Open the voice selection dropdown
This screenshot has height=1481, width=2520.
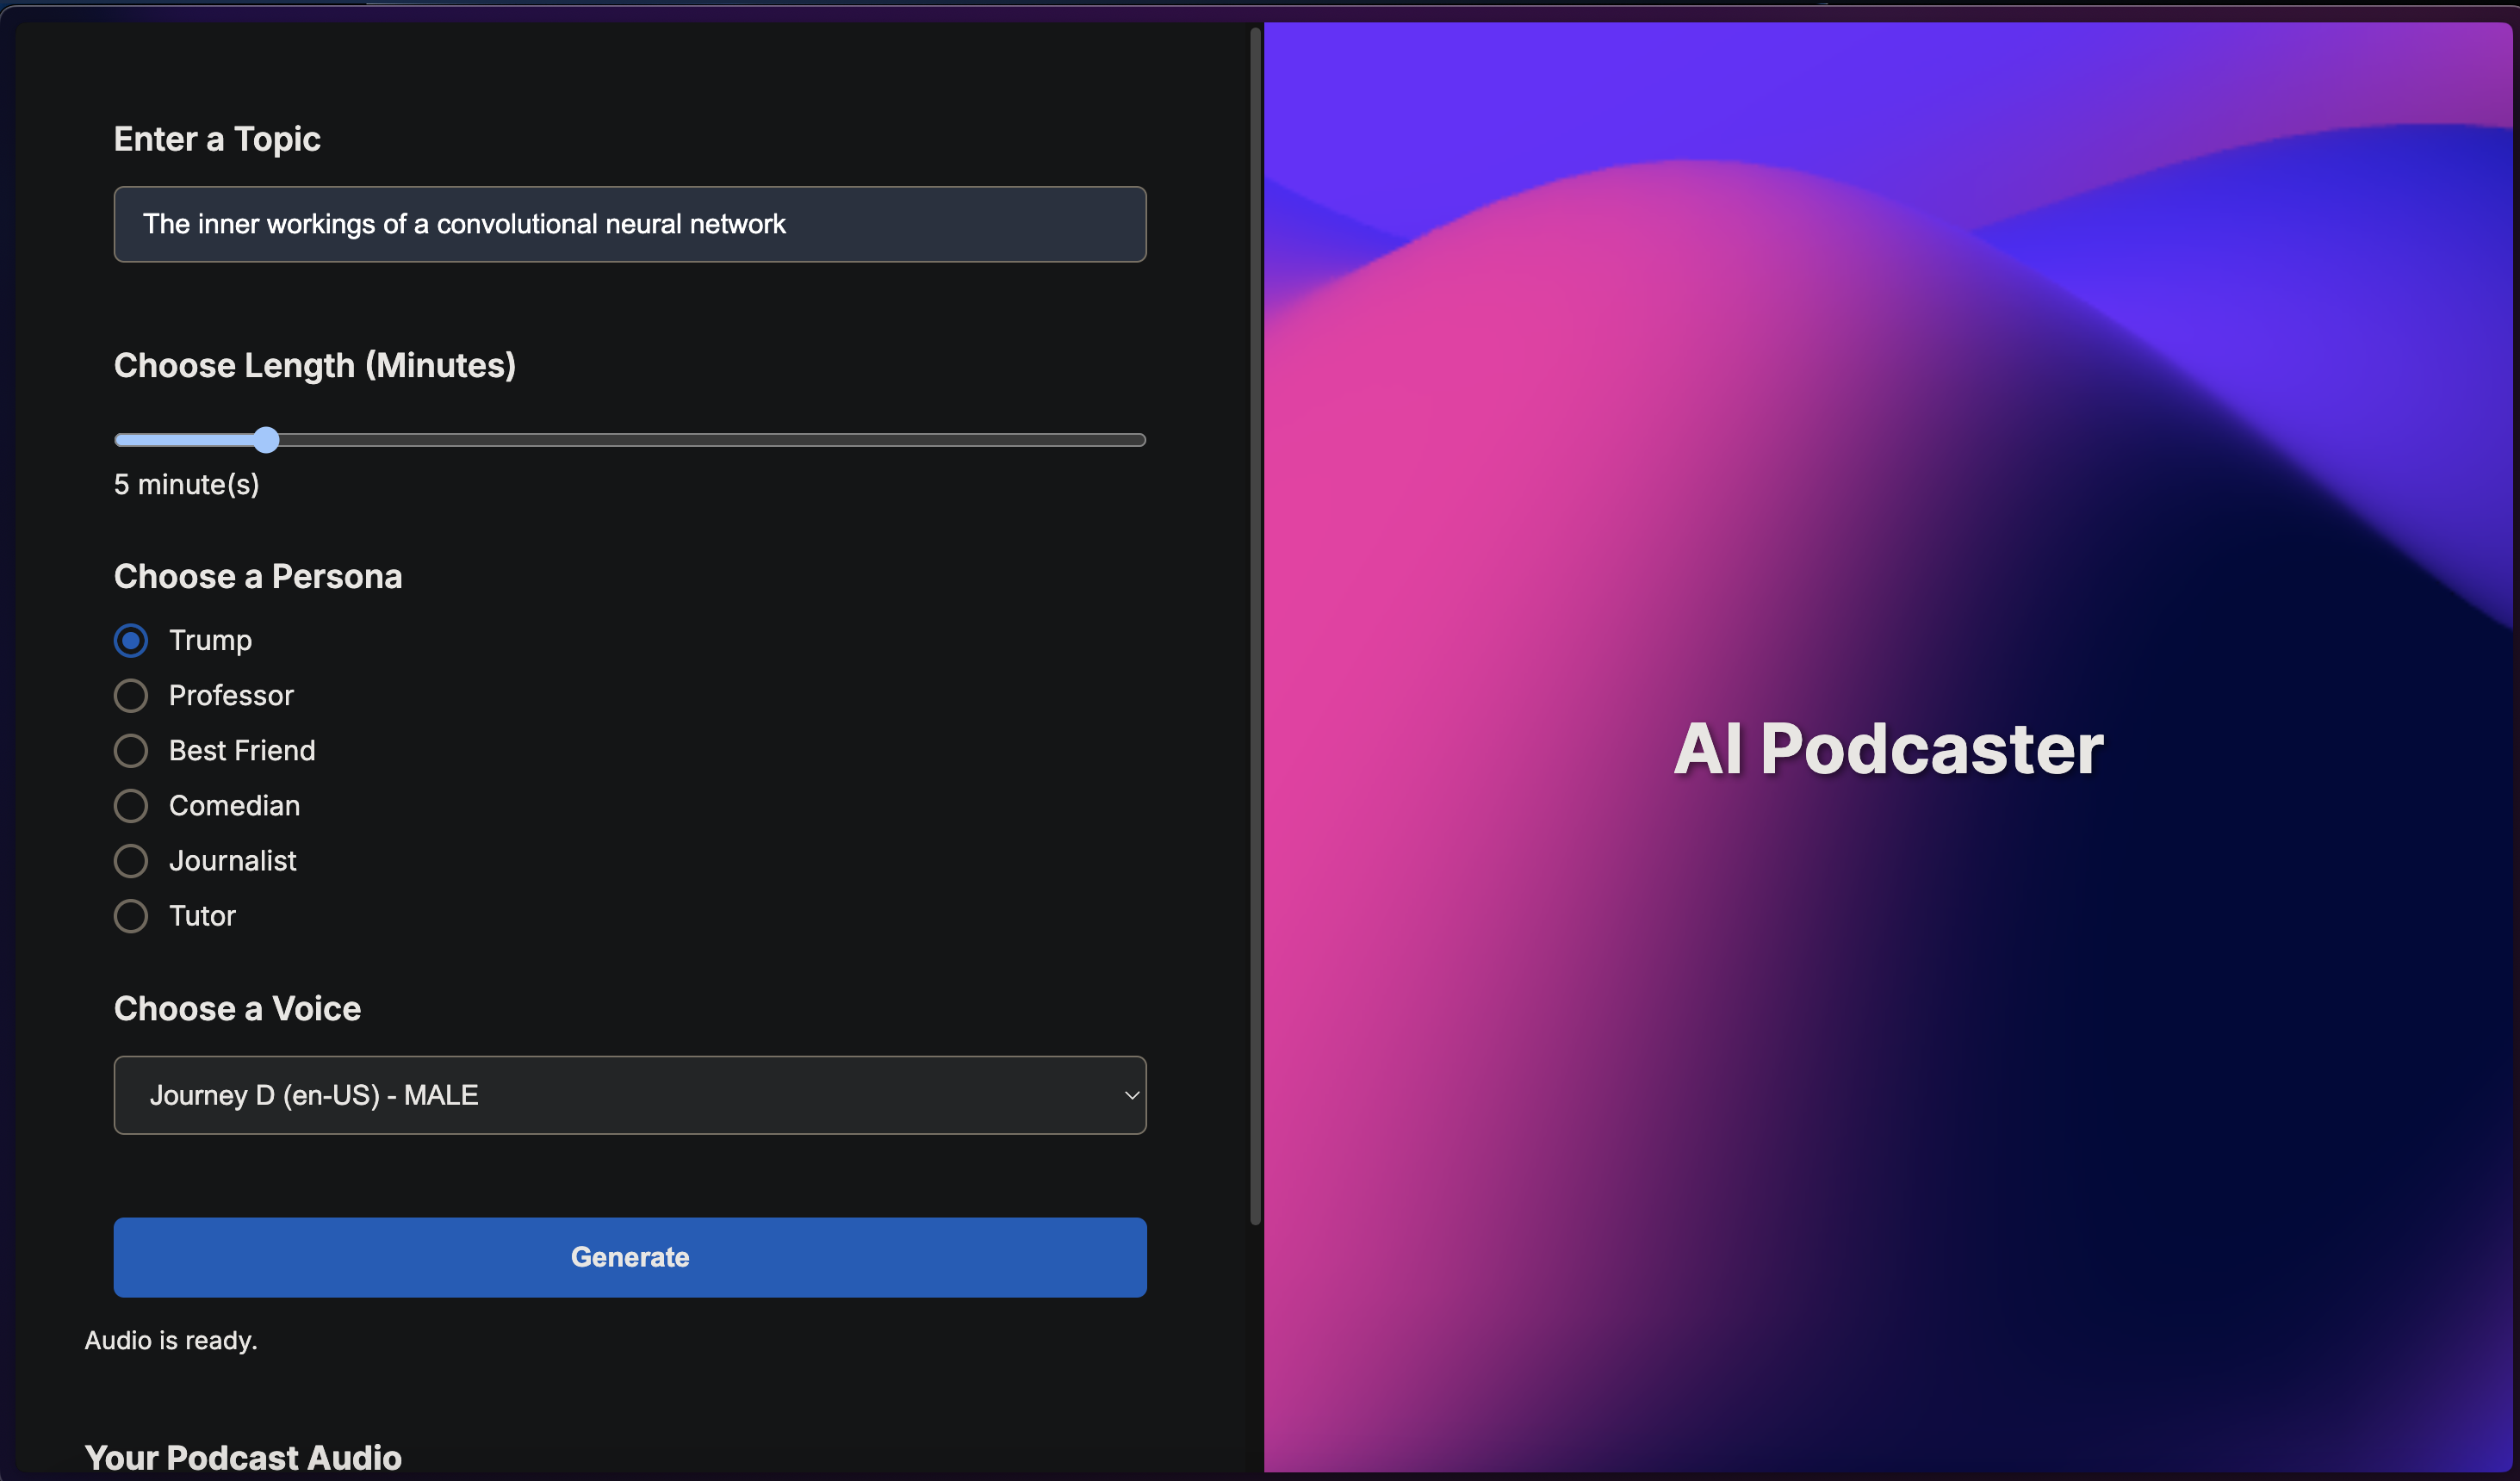point(630,1095)
